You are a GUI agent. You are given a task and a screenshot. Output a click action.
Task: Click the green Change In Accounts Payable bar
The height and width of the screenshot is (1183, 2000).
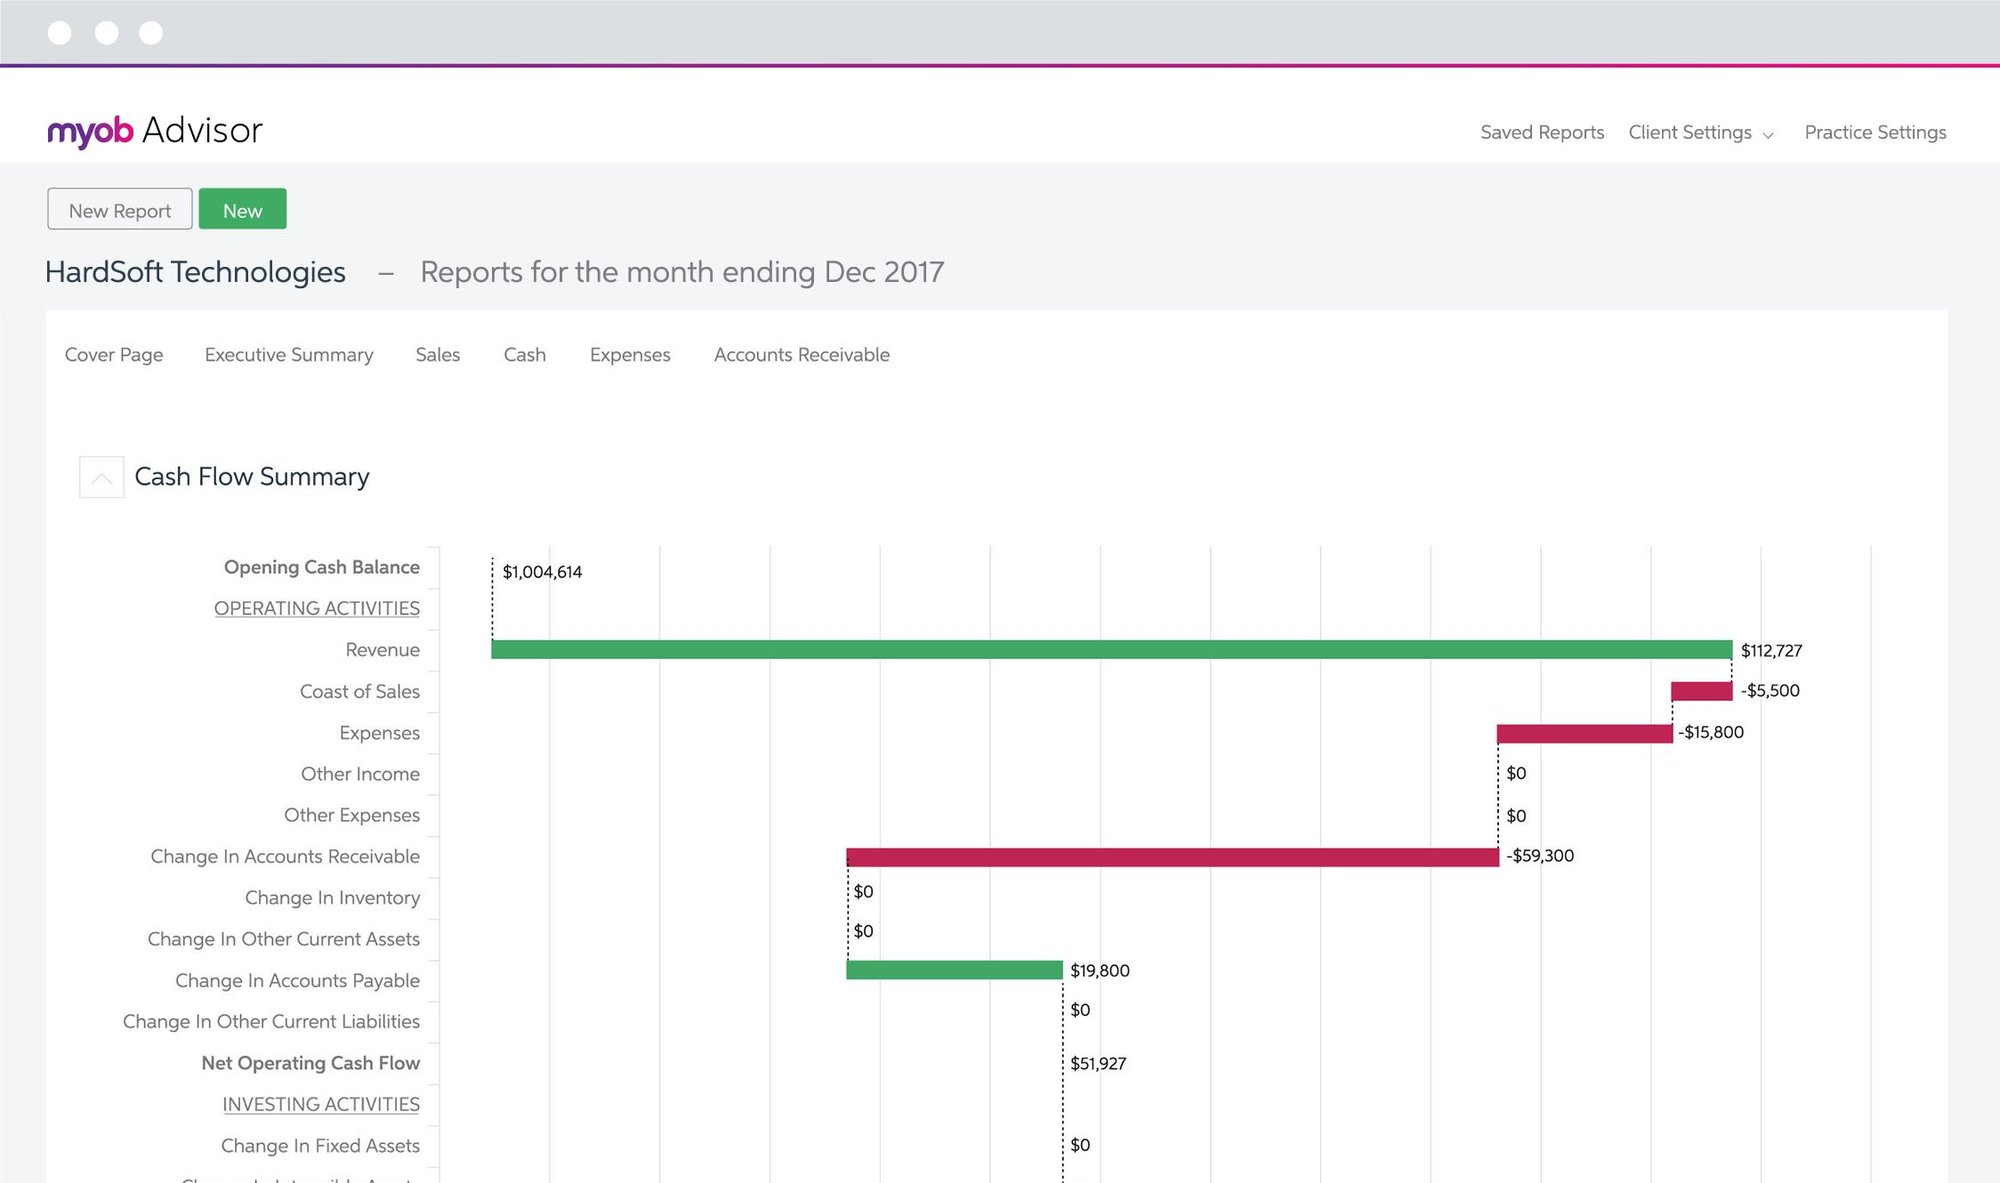(x=954, y=970)
